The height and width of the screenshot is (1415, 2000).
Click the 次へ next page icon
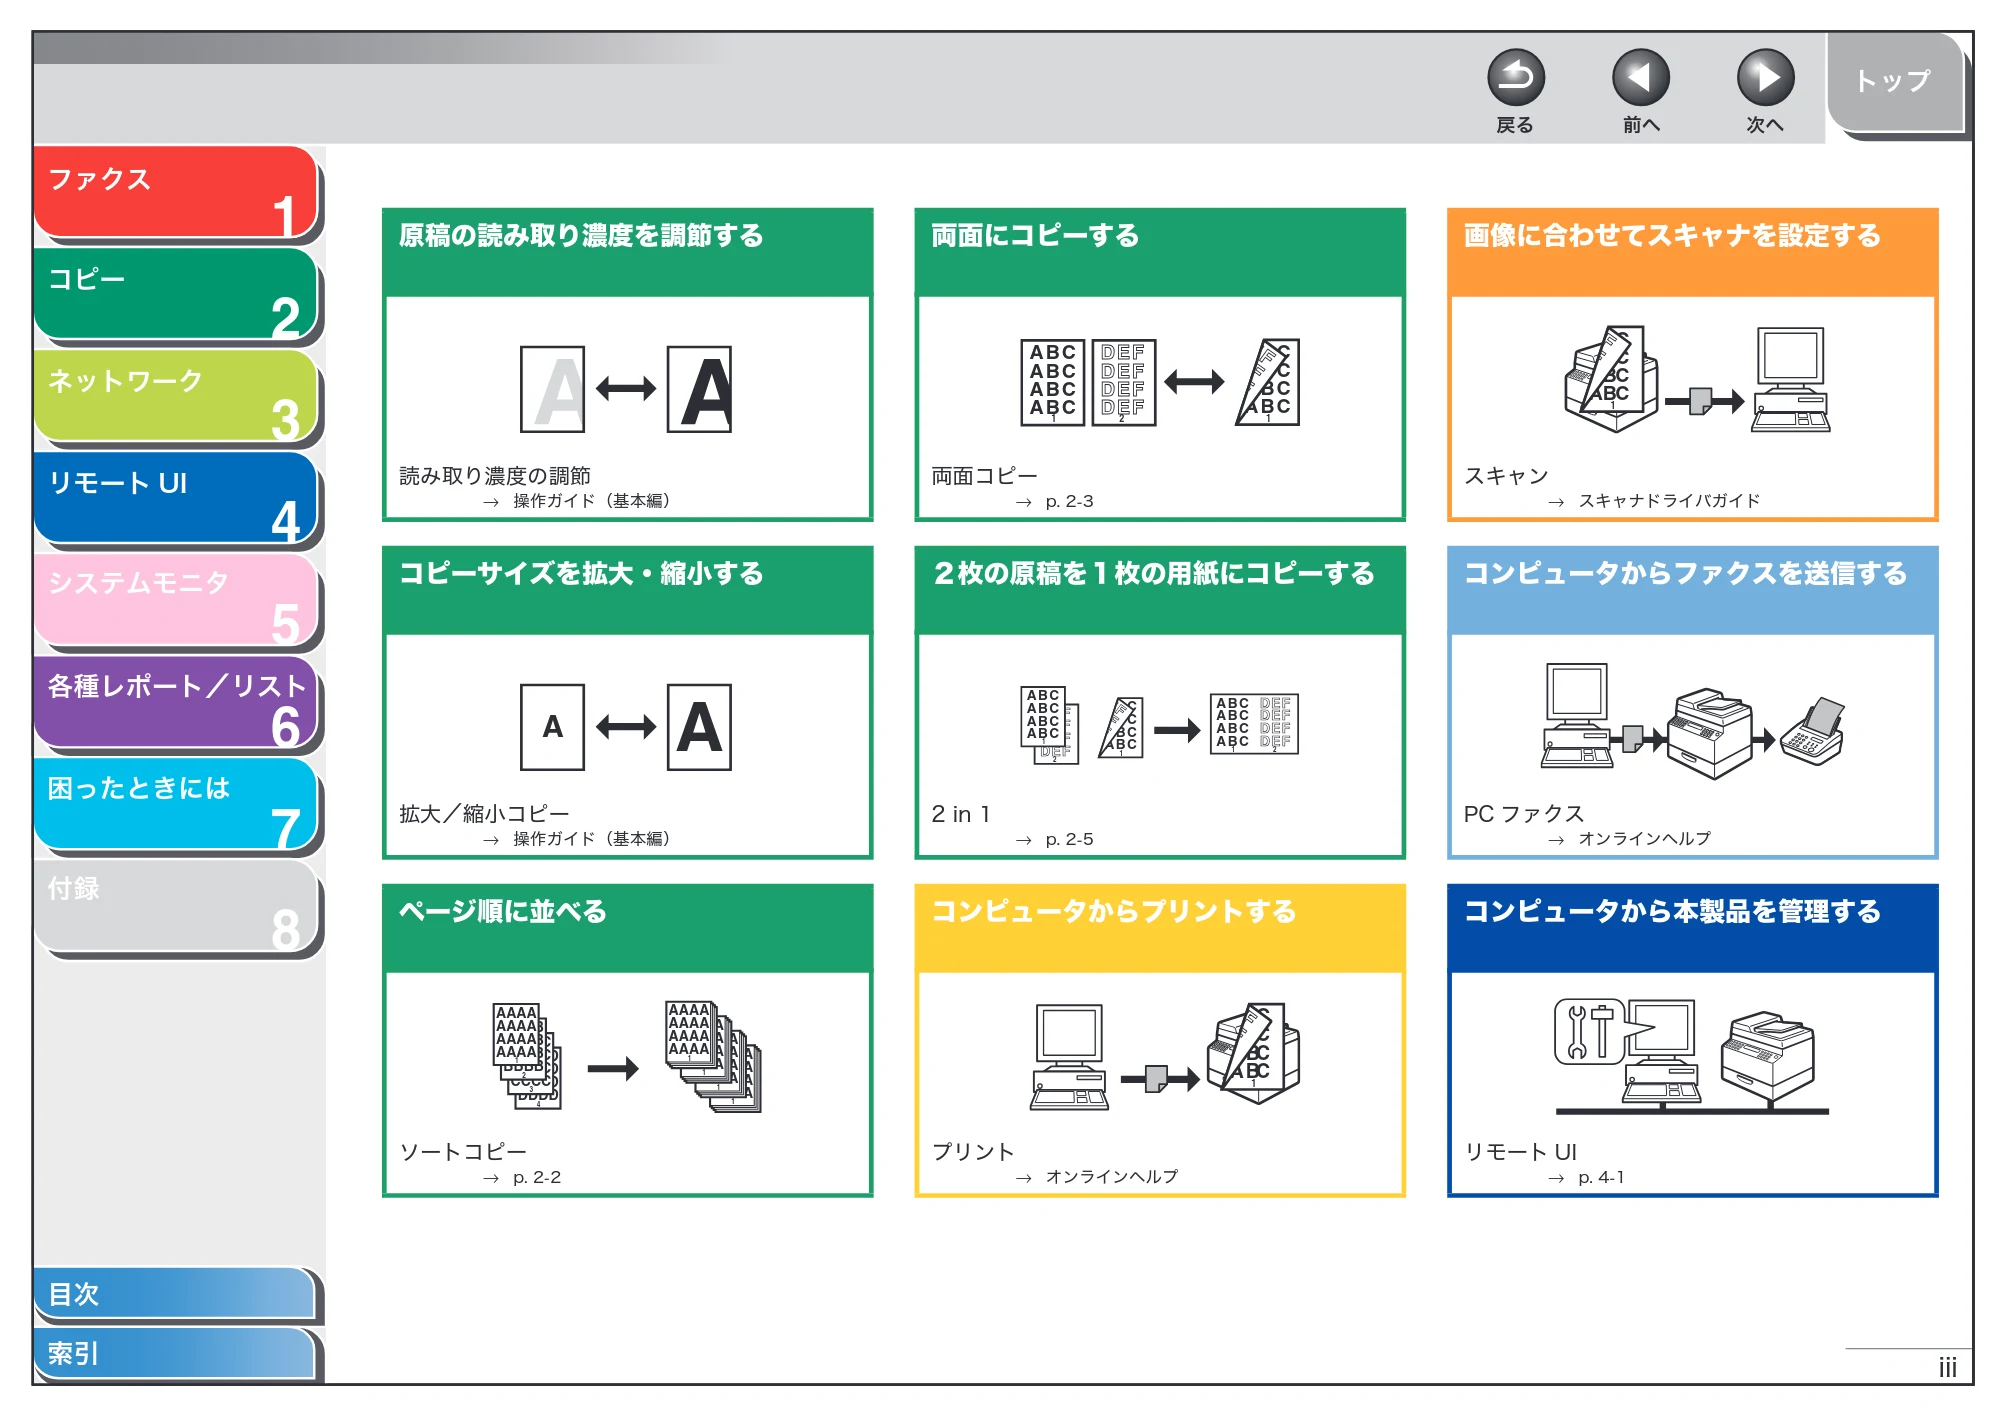(1765, 78)
